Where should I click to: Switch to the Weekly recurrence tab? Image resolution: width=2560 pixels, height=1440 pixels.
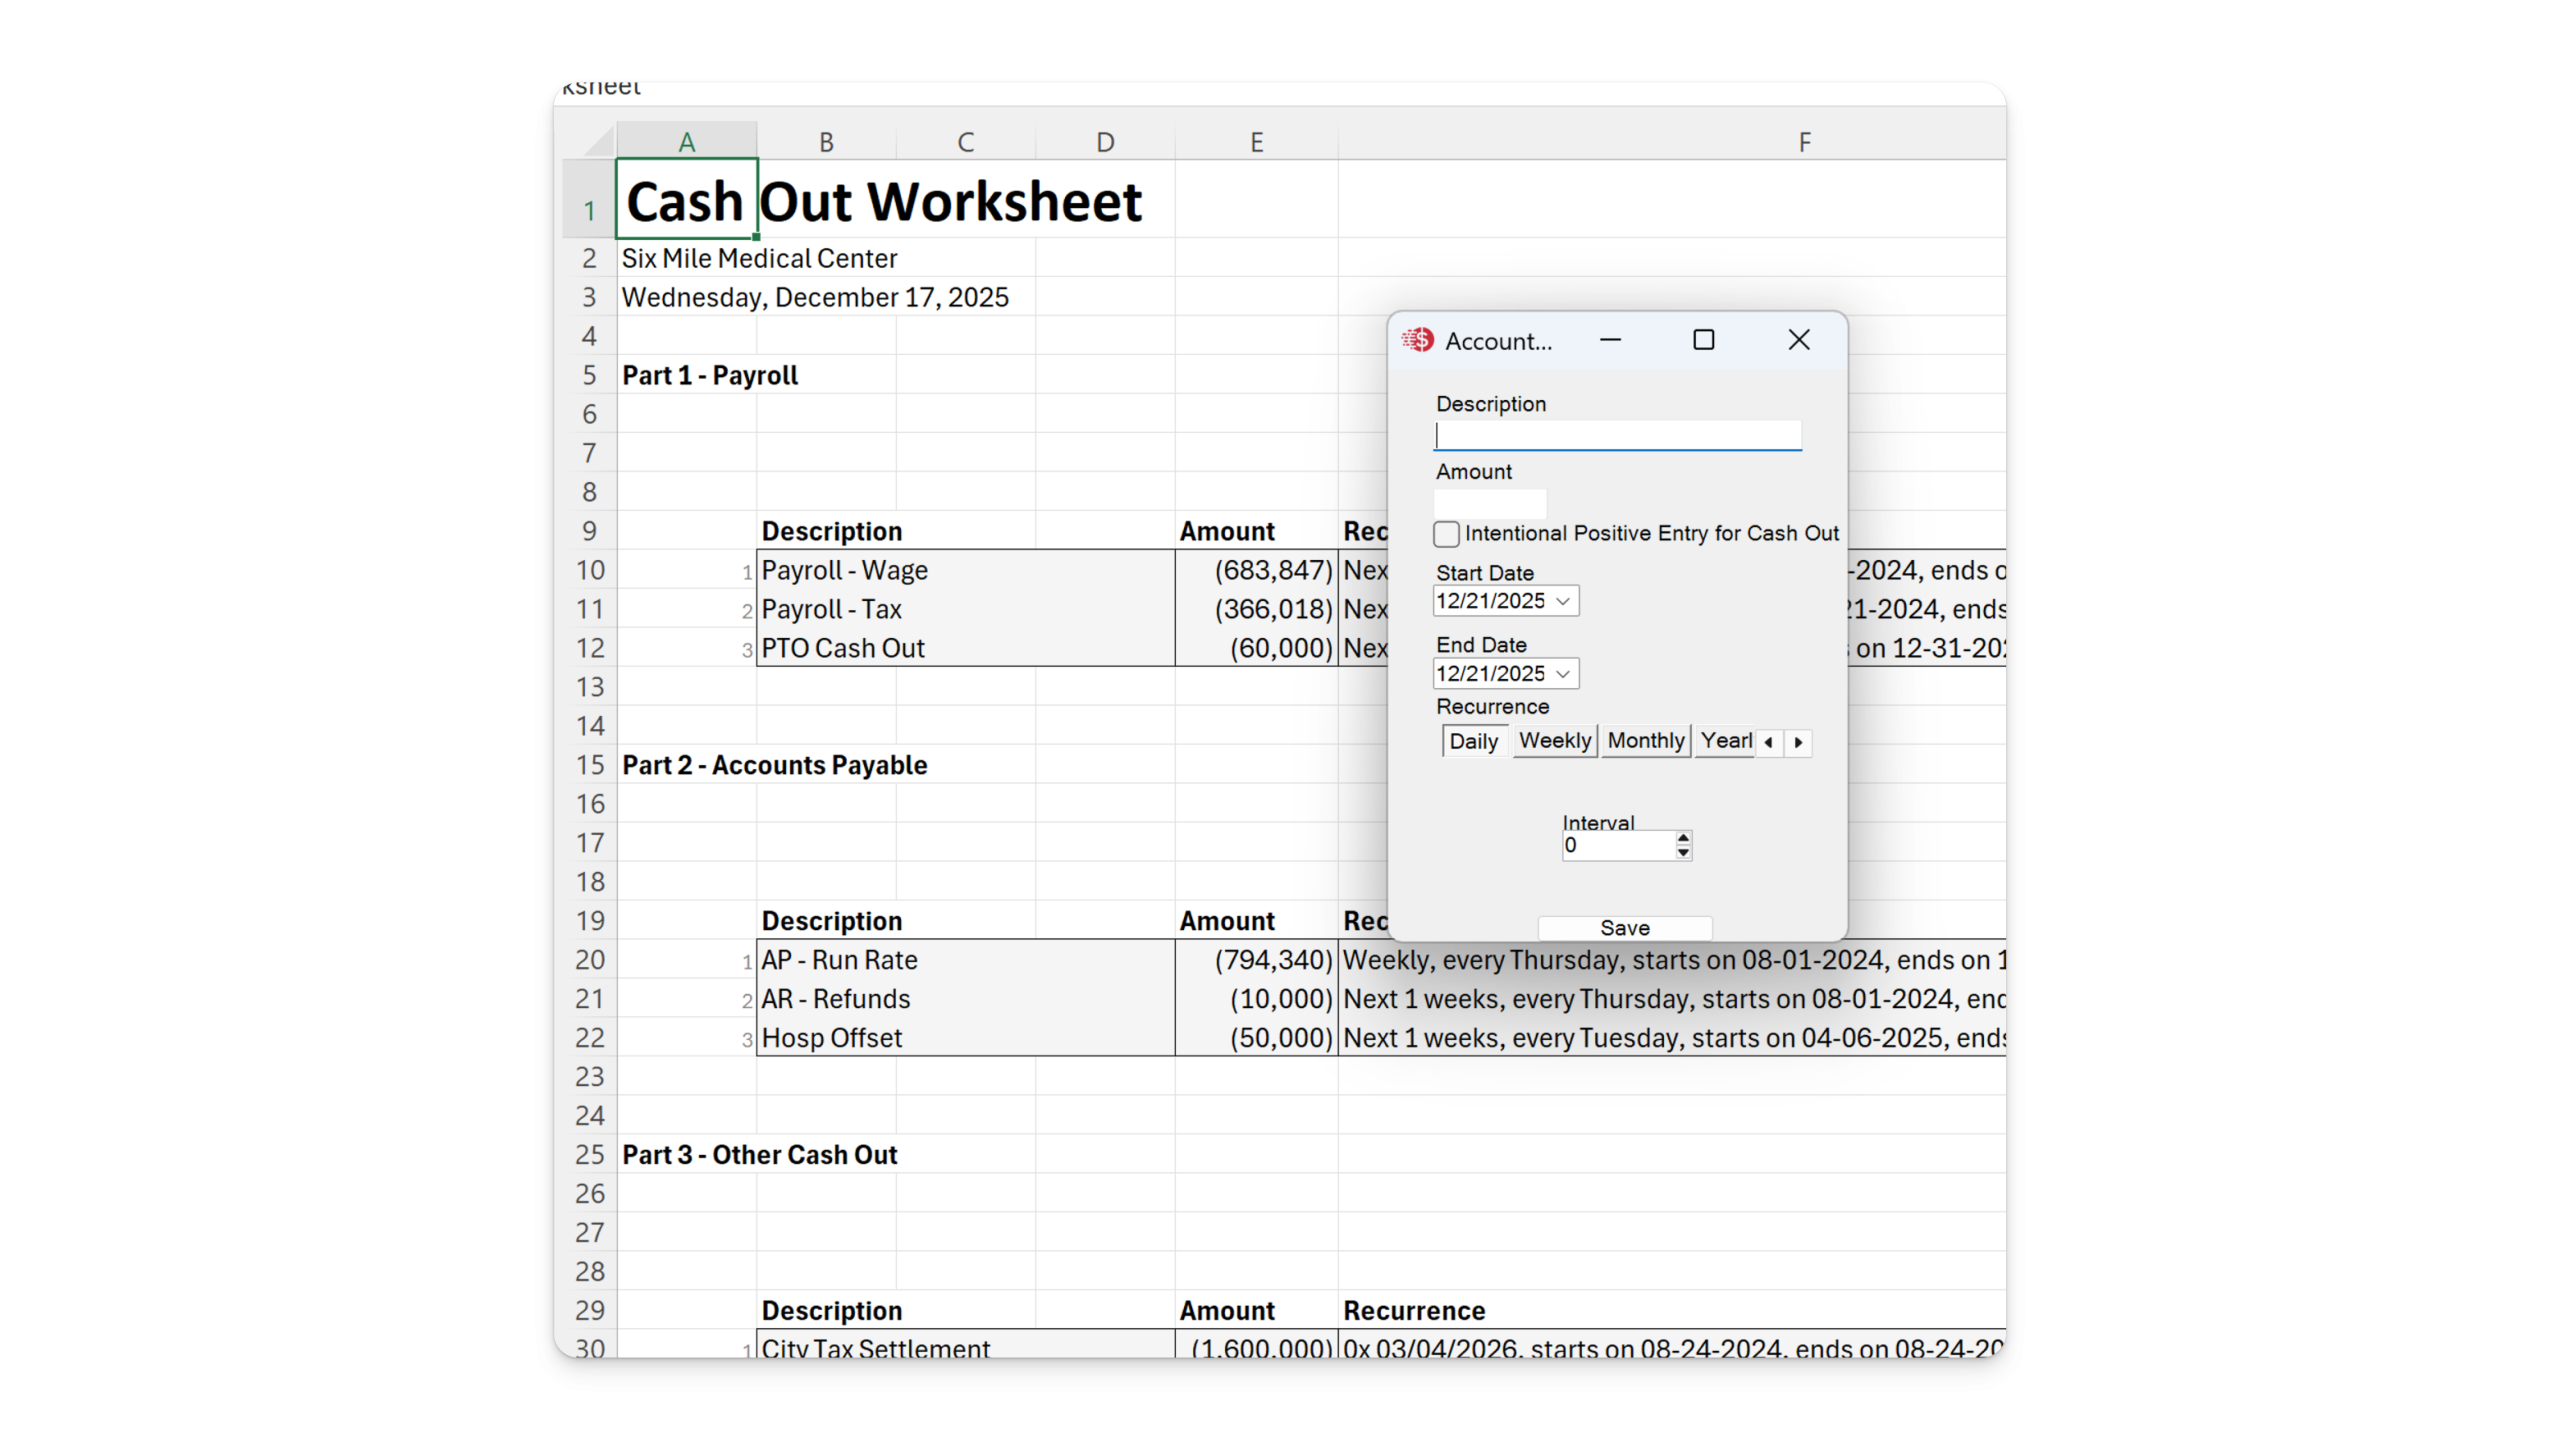pos(1554,741)
